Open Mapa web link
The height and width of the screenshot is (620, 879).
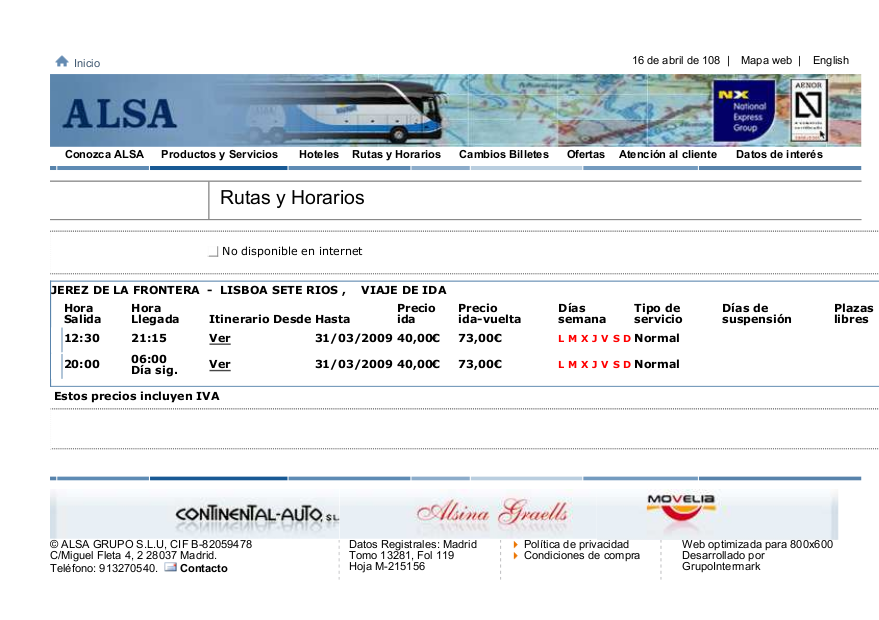(766, 61)
